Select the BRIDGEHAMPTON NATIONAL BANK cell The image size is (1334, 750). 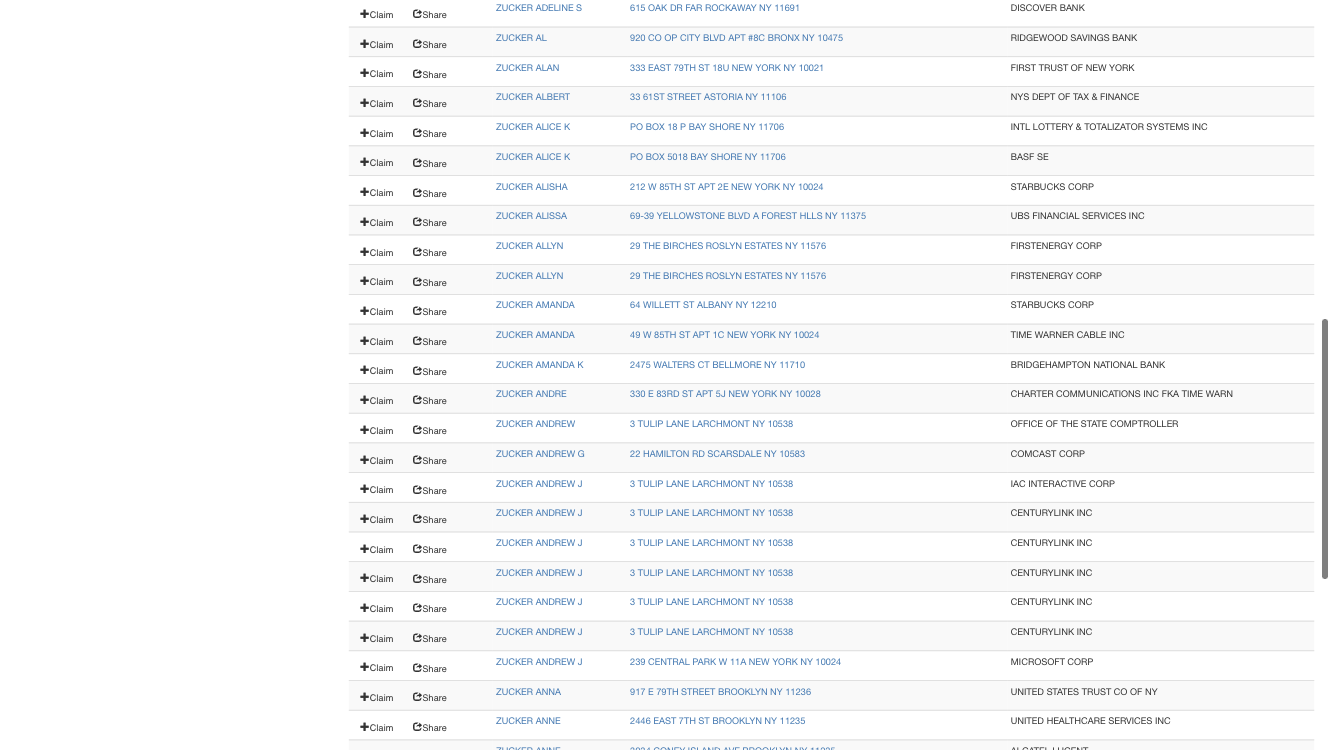tap(1088, 365)
